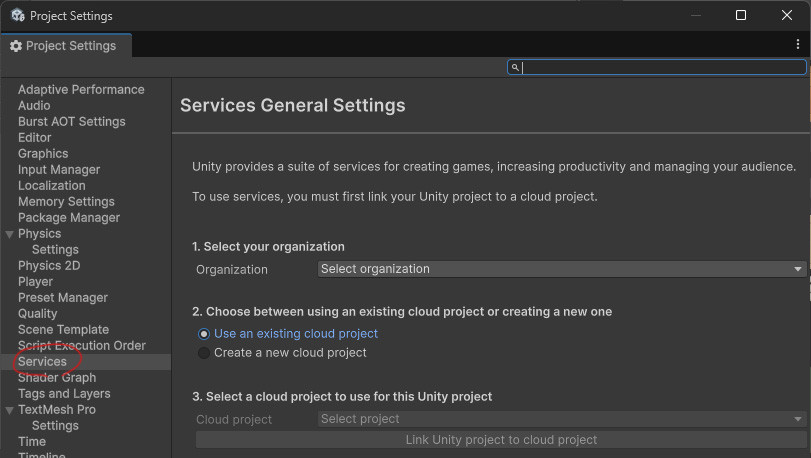This screenshot has height=458, width=811.
Task: Select Use an existing cloud project
Action: click(x=204, y=334)
